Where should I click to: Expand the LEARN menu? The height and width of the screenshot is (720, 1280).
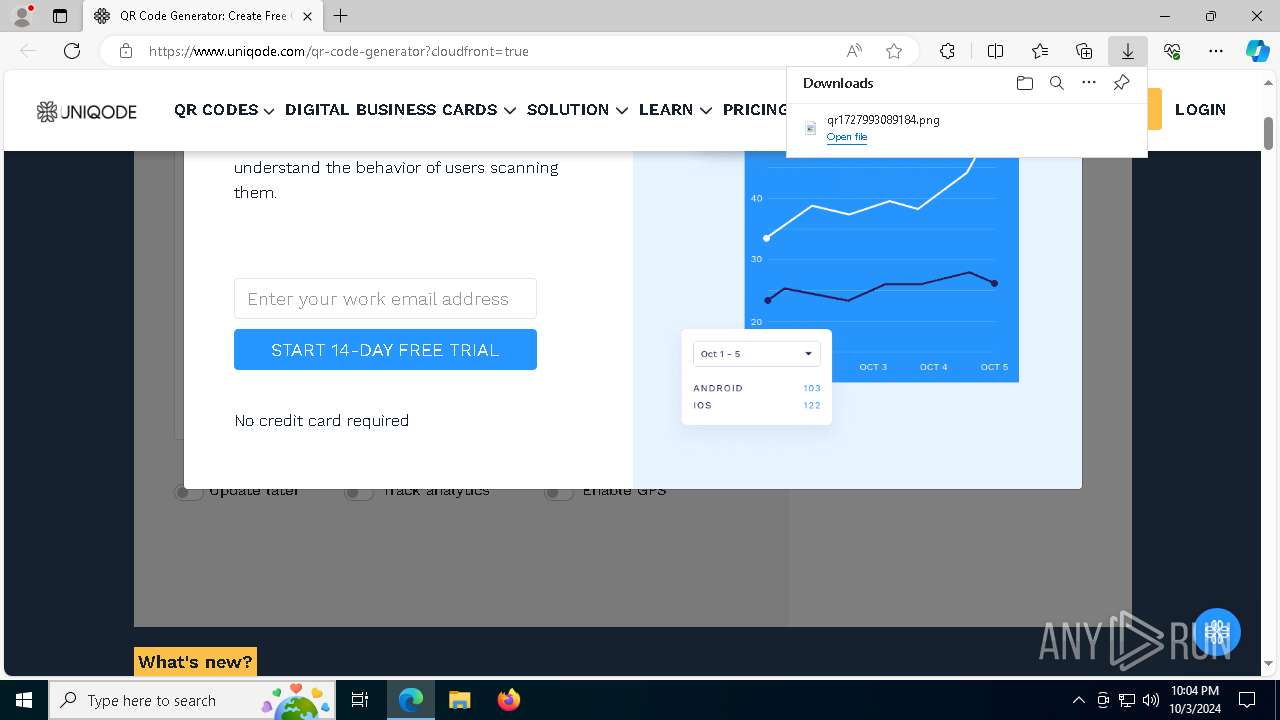[675, 110]
